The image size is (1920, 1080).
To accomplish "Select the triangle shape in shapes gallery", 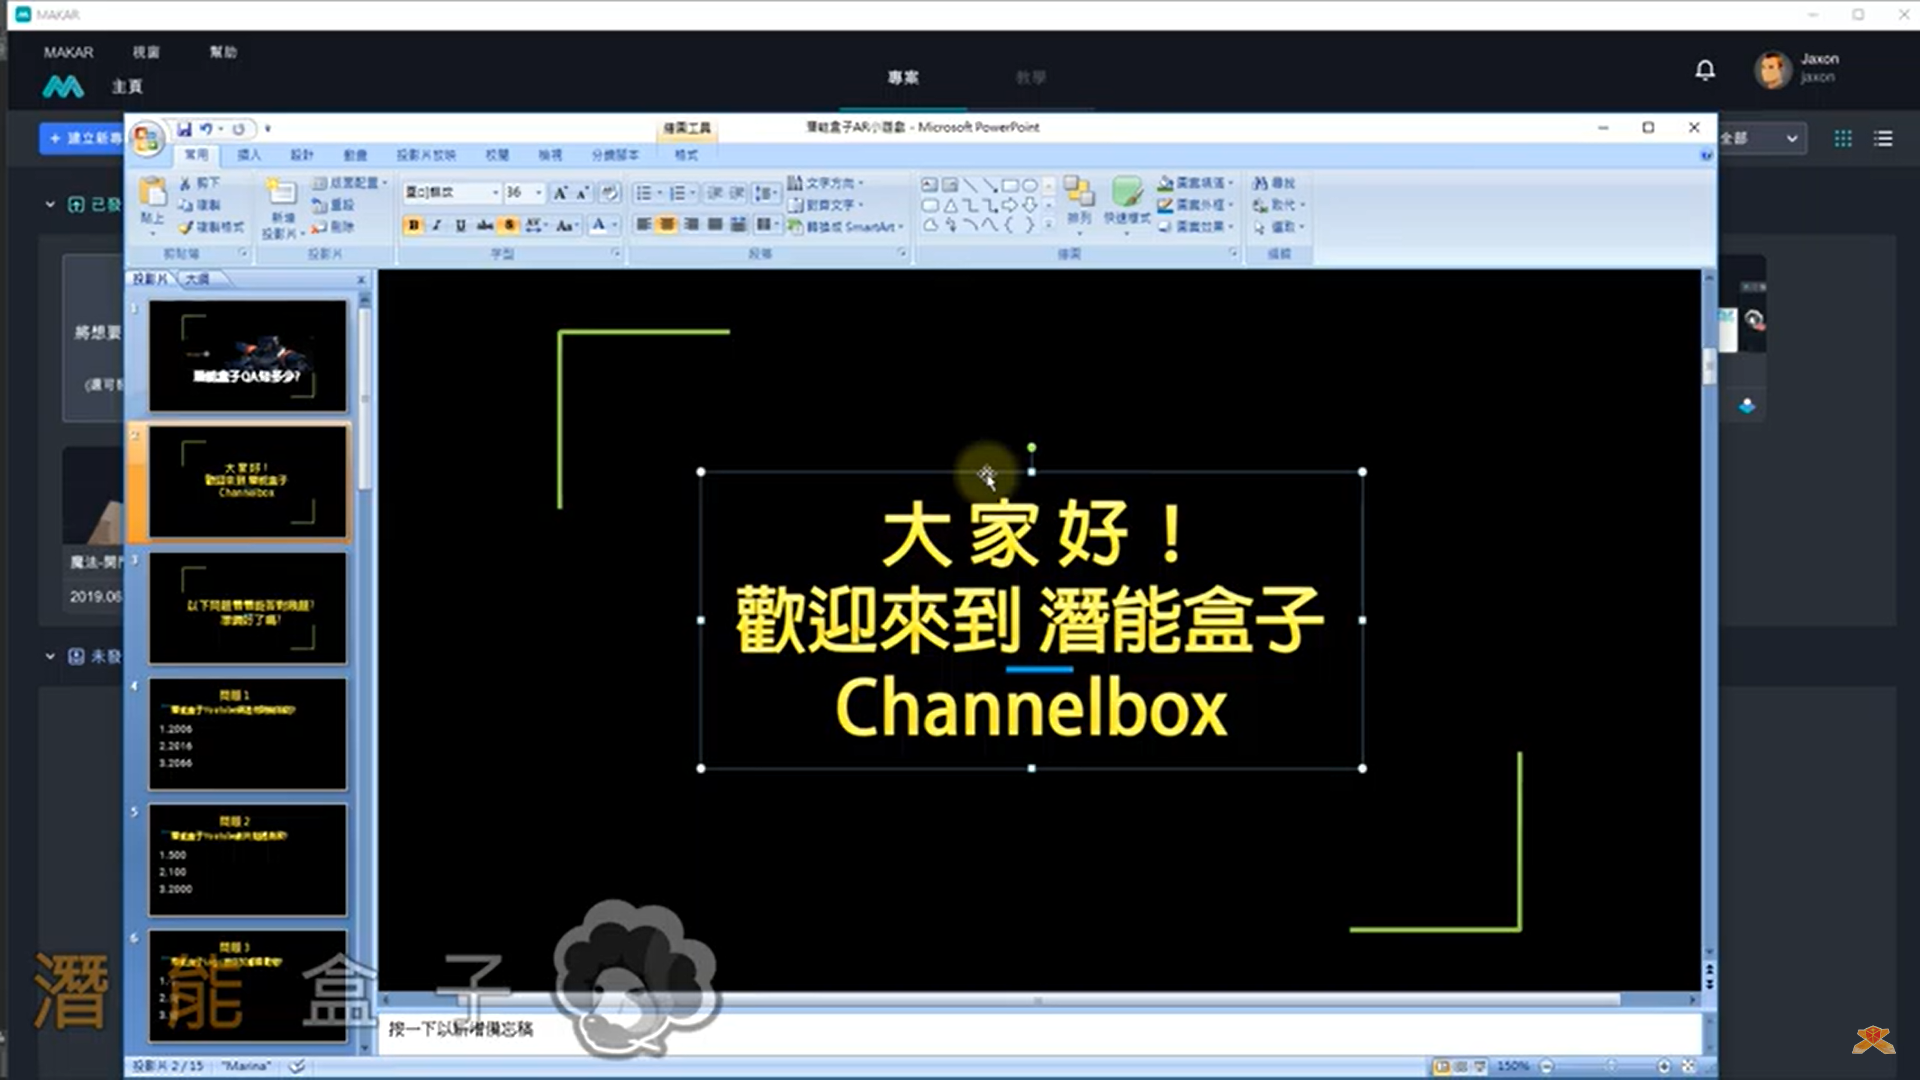I will tap(950, 206).
